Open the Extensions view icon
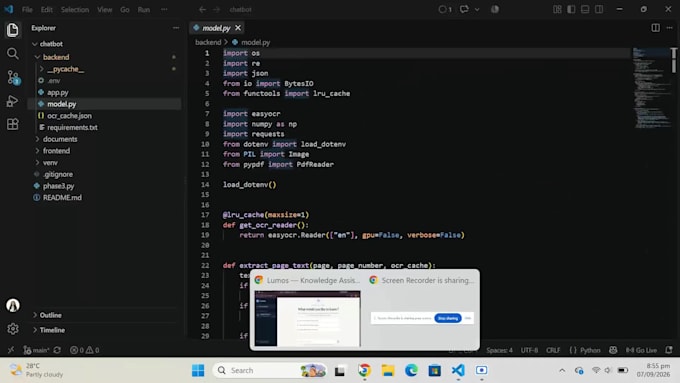The height and width of the screenshot is (383, 680). 13,124
